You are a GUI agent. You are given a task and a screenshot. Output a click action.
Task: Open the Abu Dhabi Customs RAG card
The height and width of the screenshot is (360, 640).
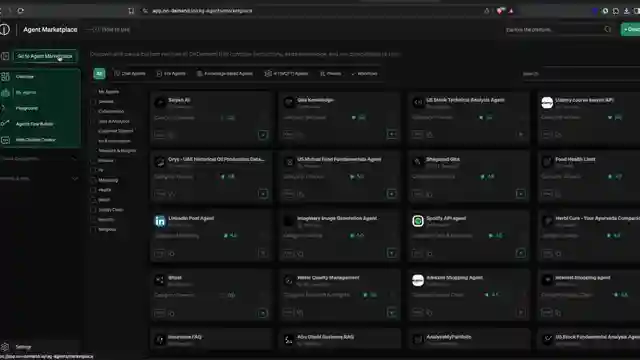[x=340, y=340]
